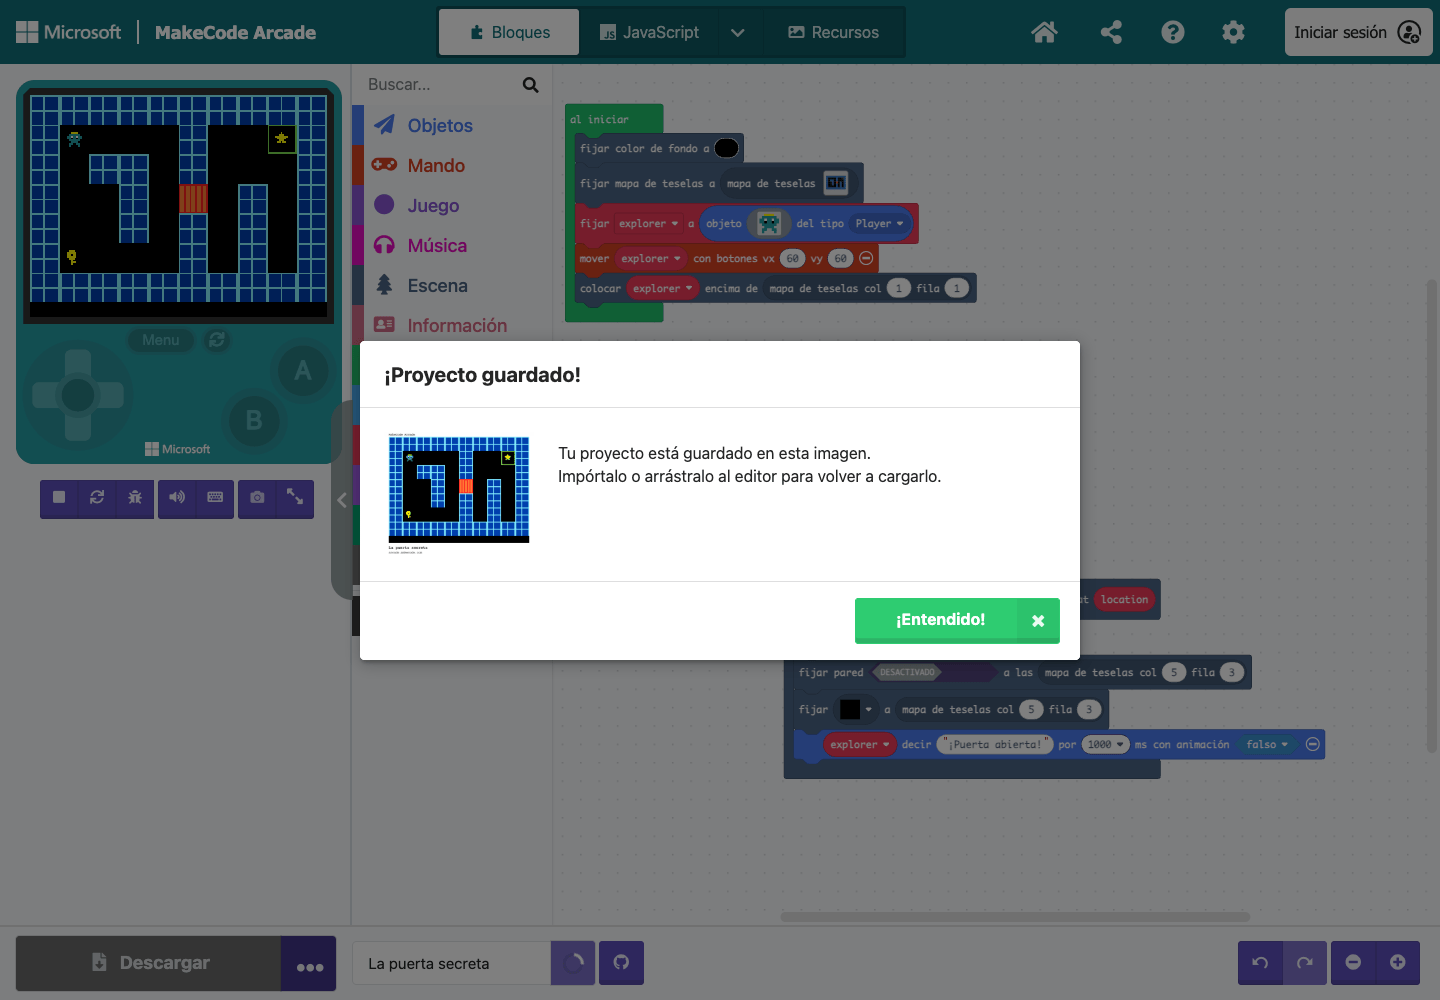The image size is (1440, 1000).
Task: Undo the last action
Action: click(x=1260, y=963)
